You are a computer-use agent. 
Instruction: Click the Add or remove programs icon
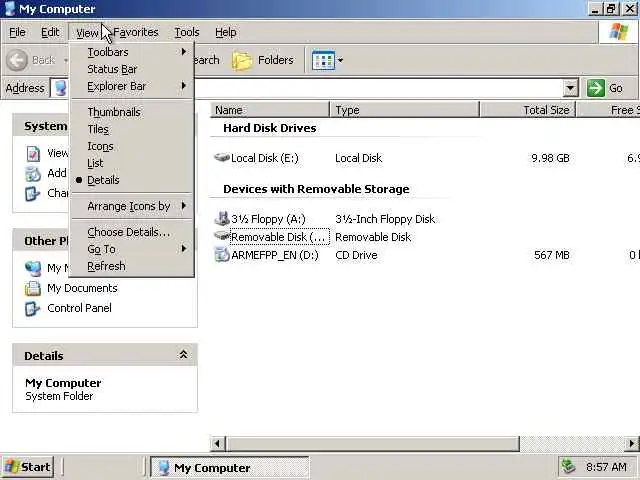point(33,173)
